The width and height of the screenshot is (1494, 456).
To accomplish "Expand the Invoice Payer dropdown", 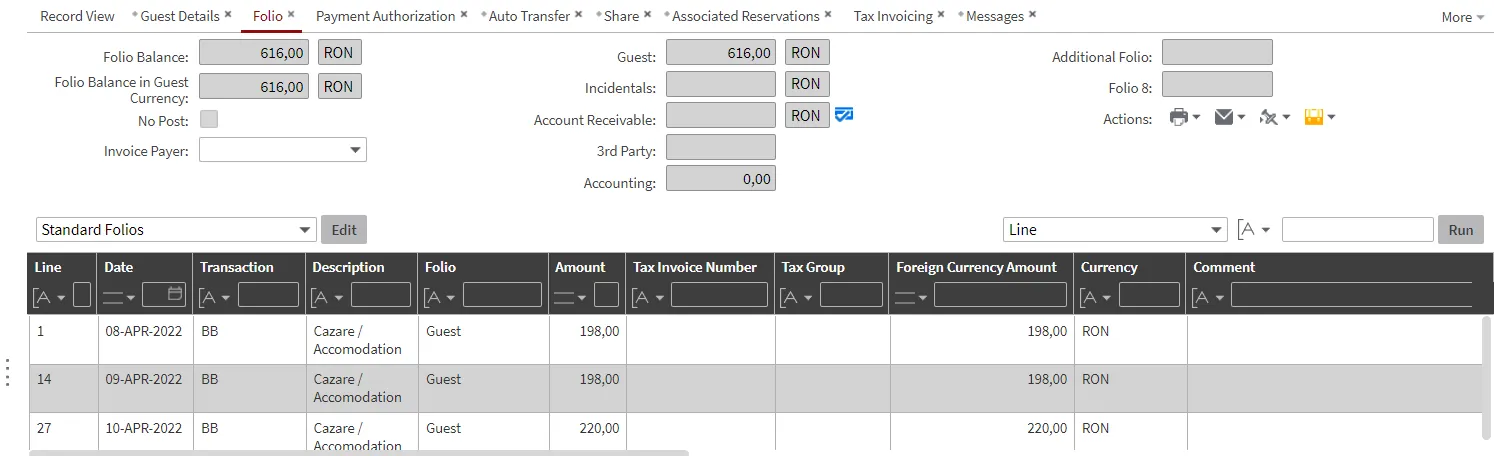I will [x=355, y=150].
